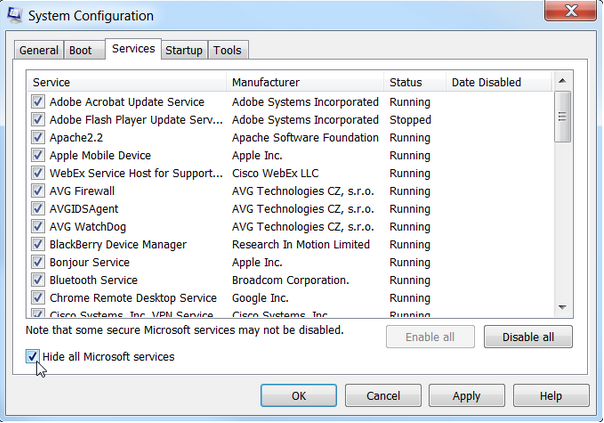Sort by the Service column header
Viewport: 604px width, 423px height.
coord(127,82)
